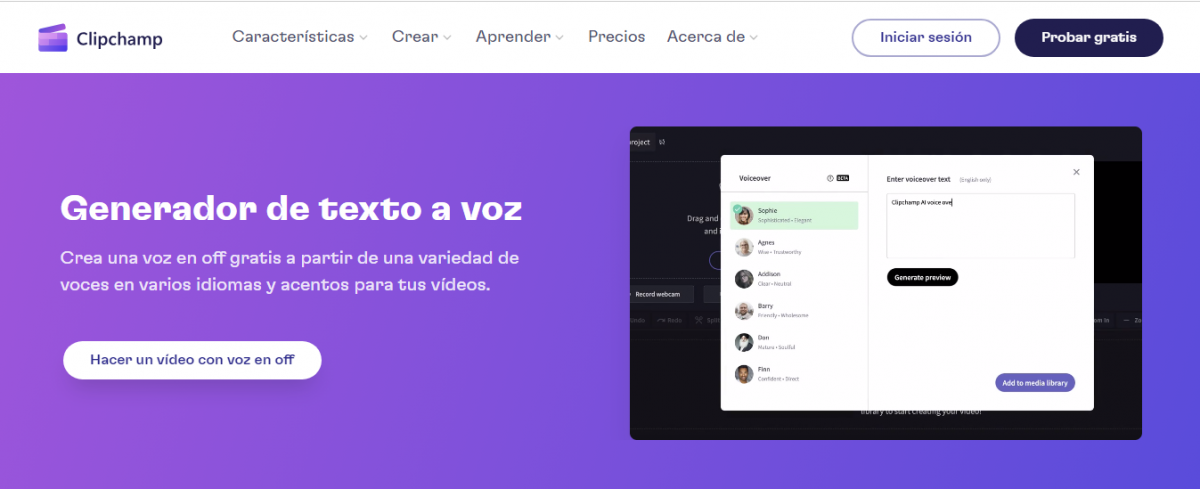Select Barry's voice avatar
The image size is (1200, 489).
744,311
